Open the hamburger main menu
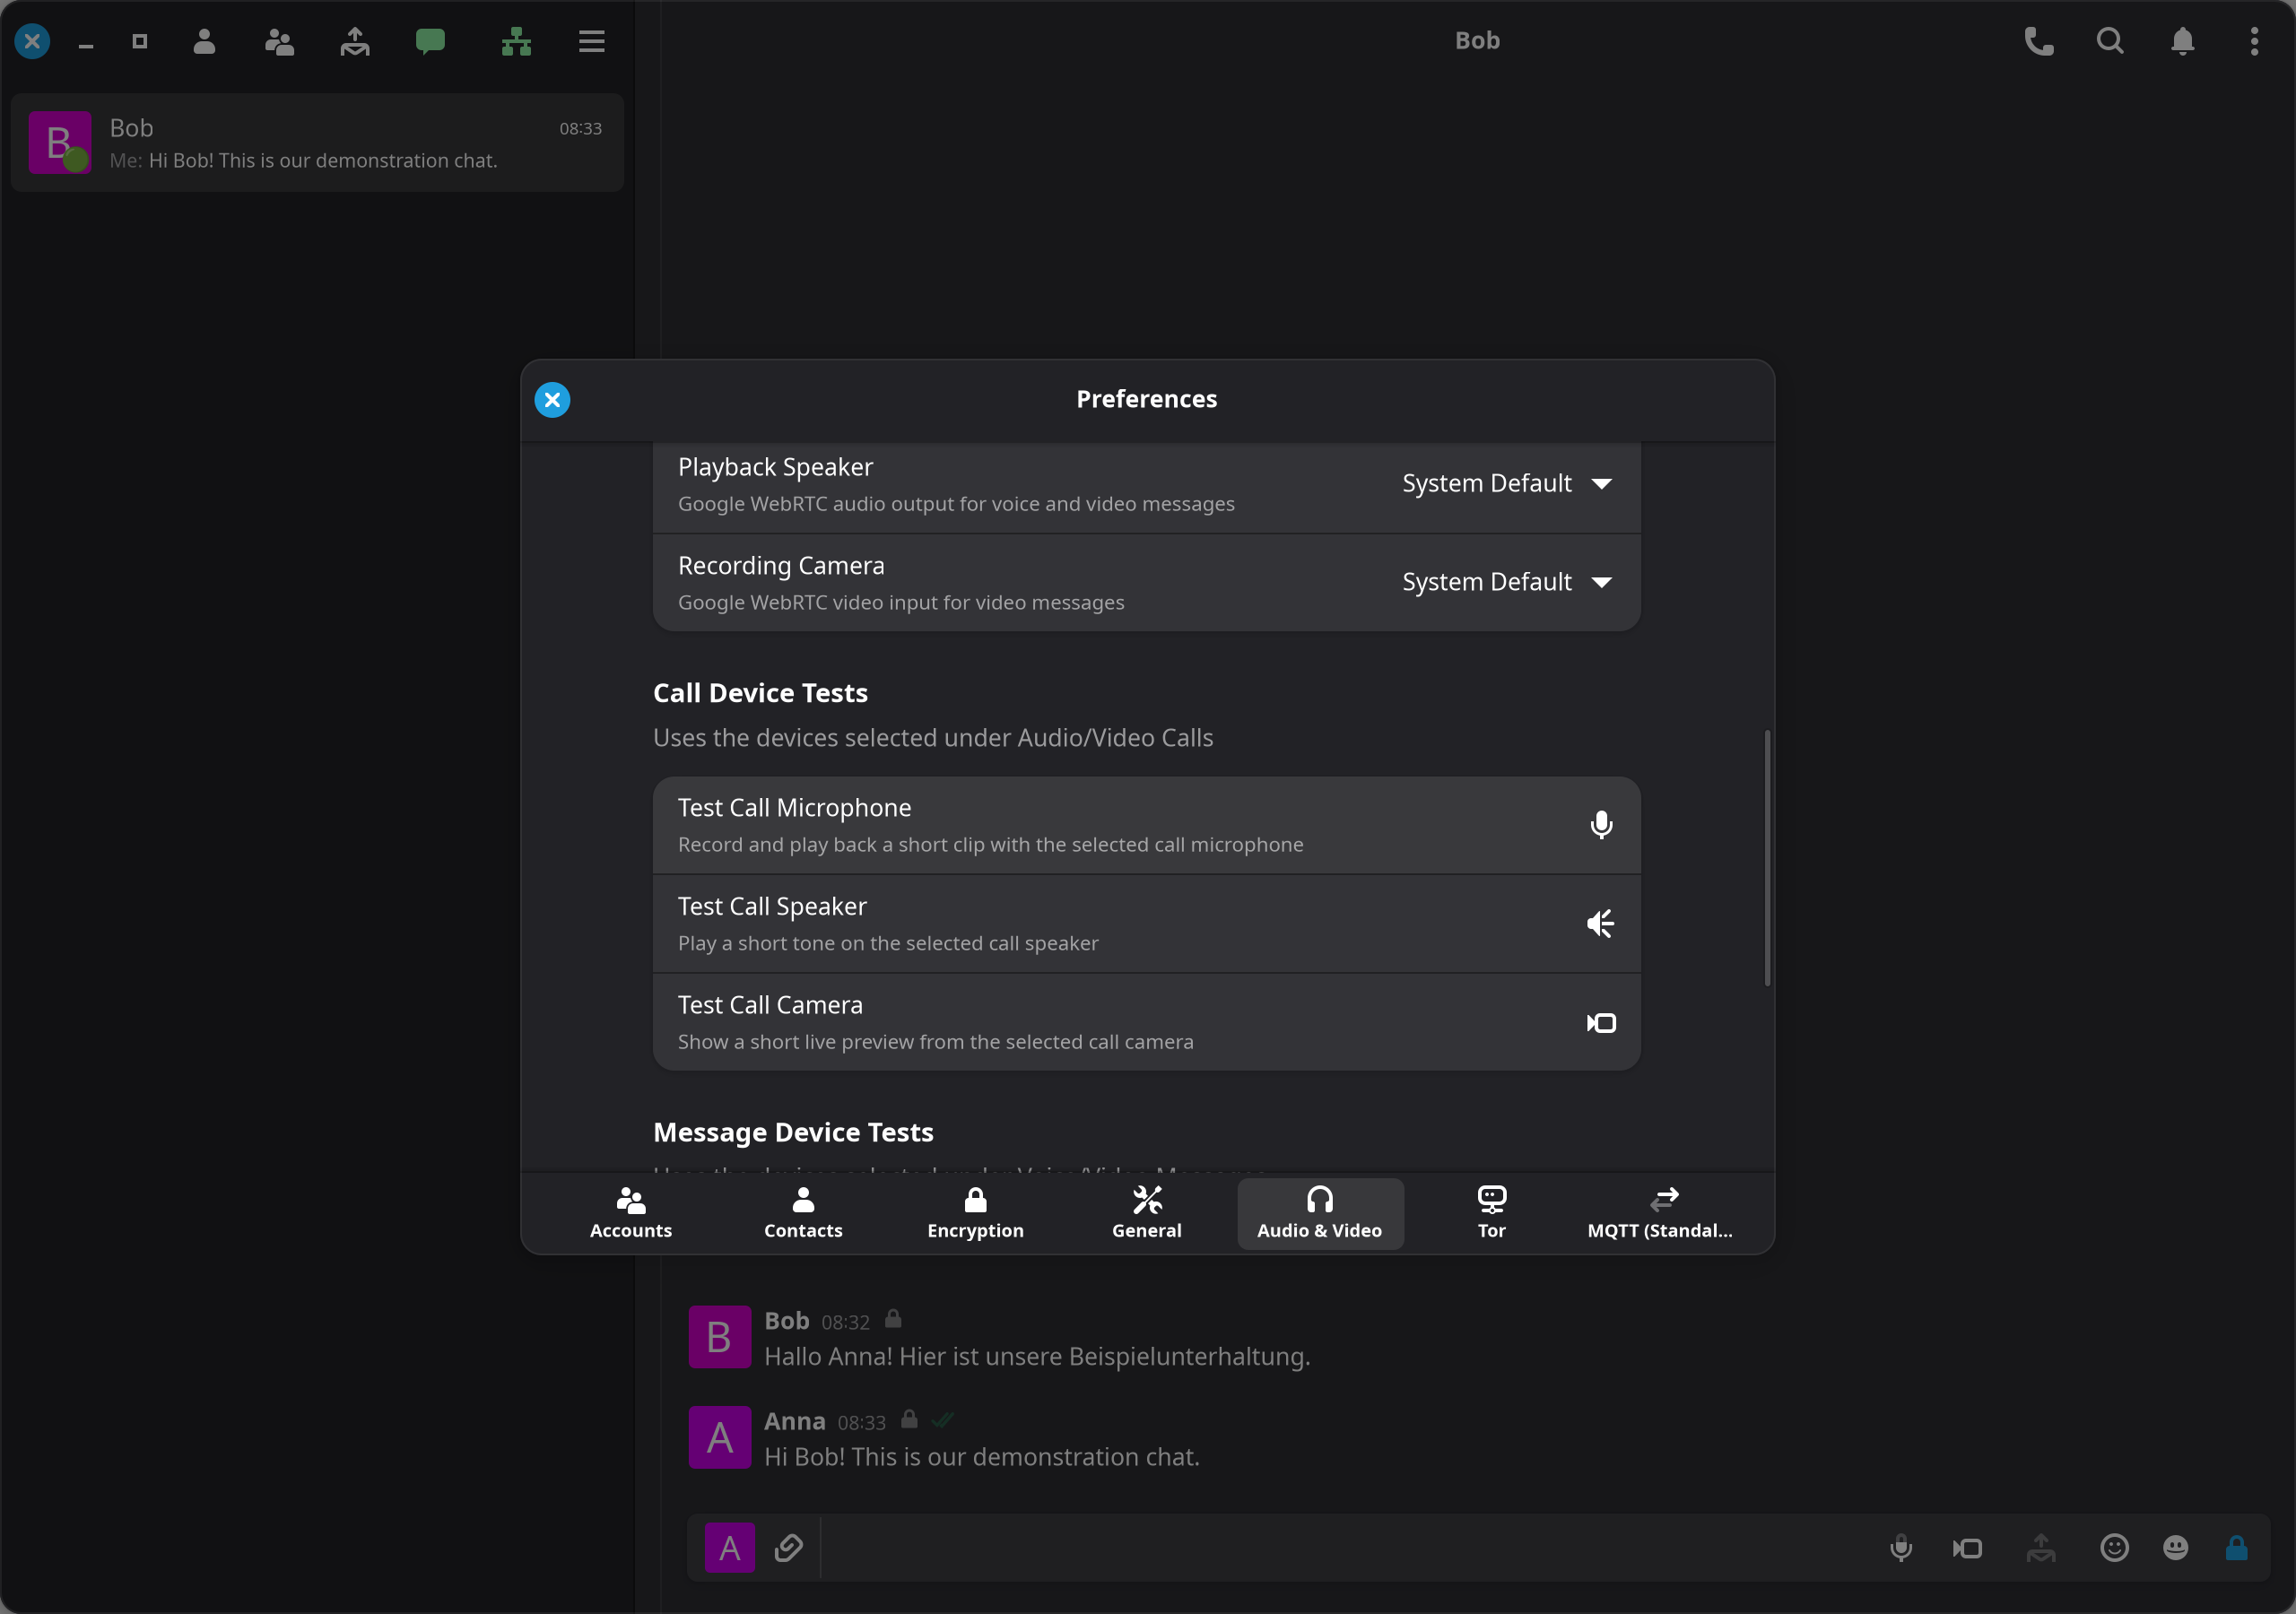Viewport: 2296px width, 1614px height. [592, 41]
